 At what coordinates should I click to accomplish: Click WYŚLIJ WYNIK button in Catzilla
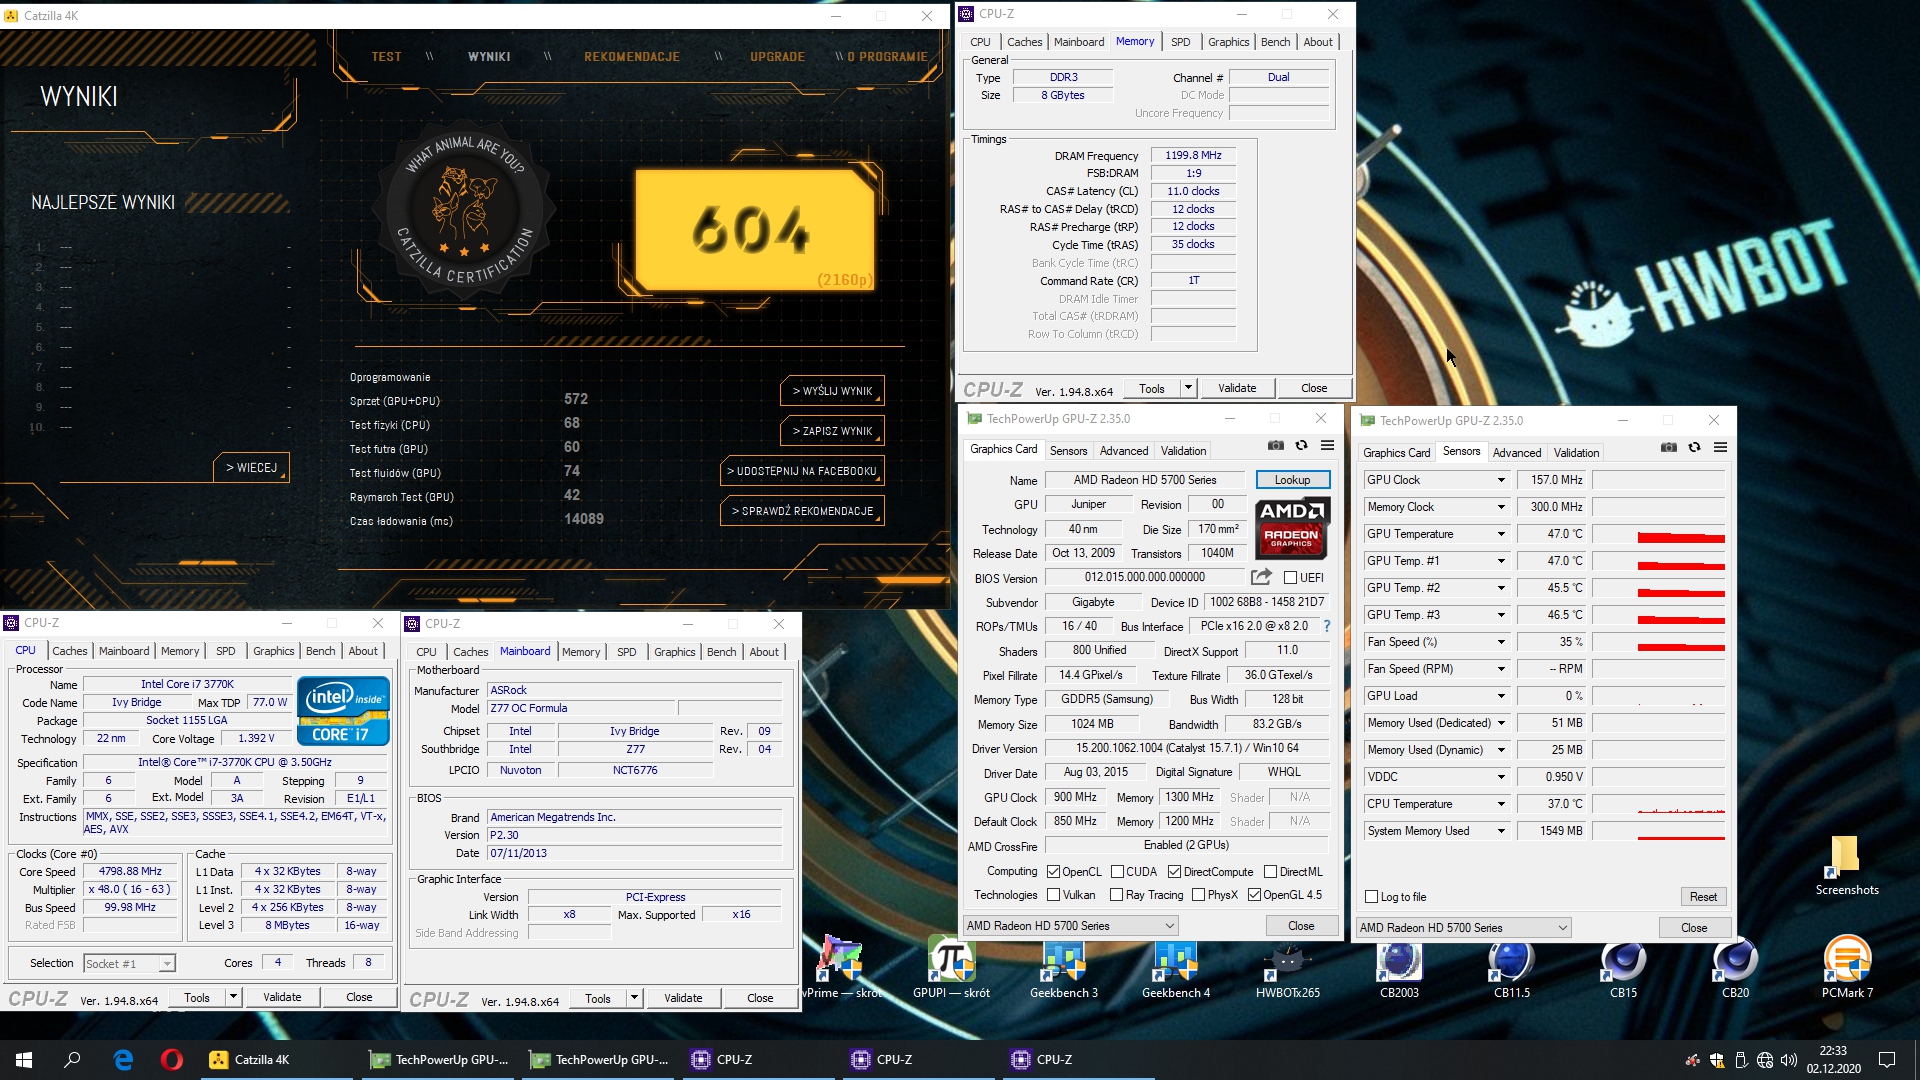pyautogui.click(x=832, y=391)
